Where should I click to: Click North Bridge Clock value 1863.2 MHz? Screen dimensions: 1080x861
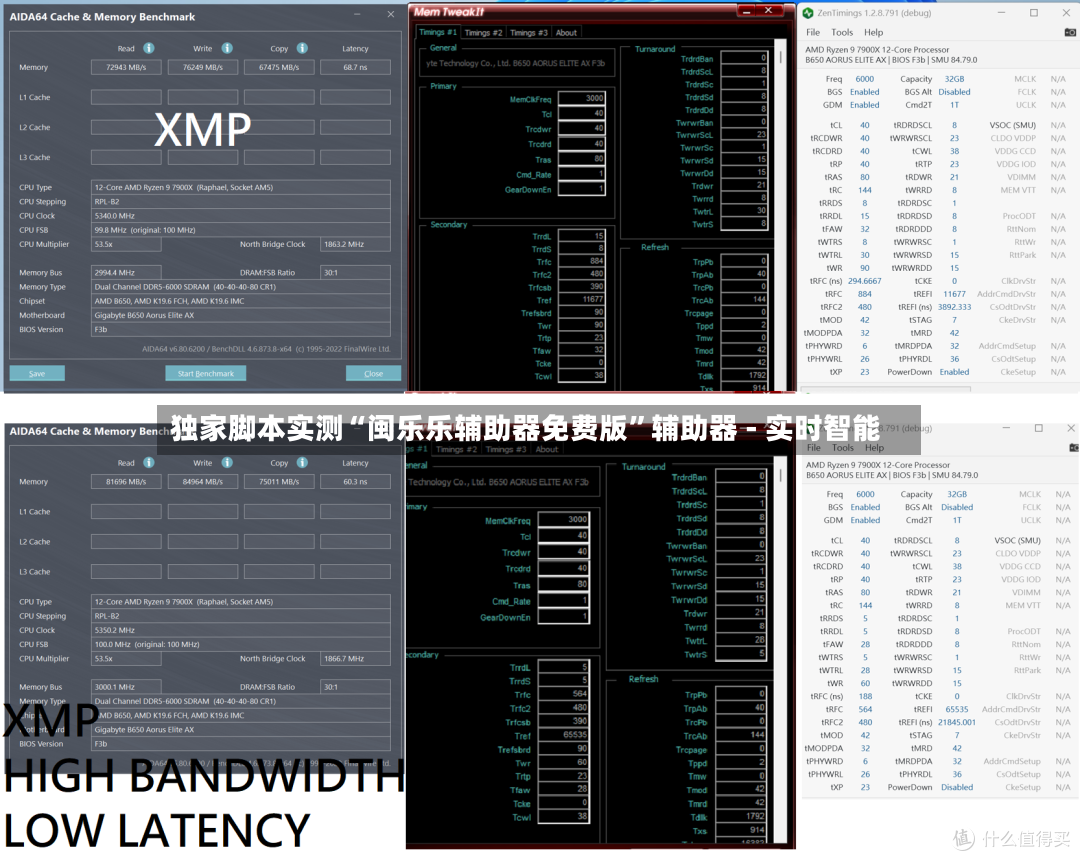click(x=355, y=245)
